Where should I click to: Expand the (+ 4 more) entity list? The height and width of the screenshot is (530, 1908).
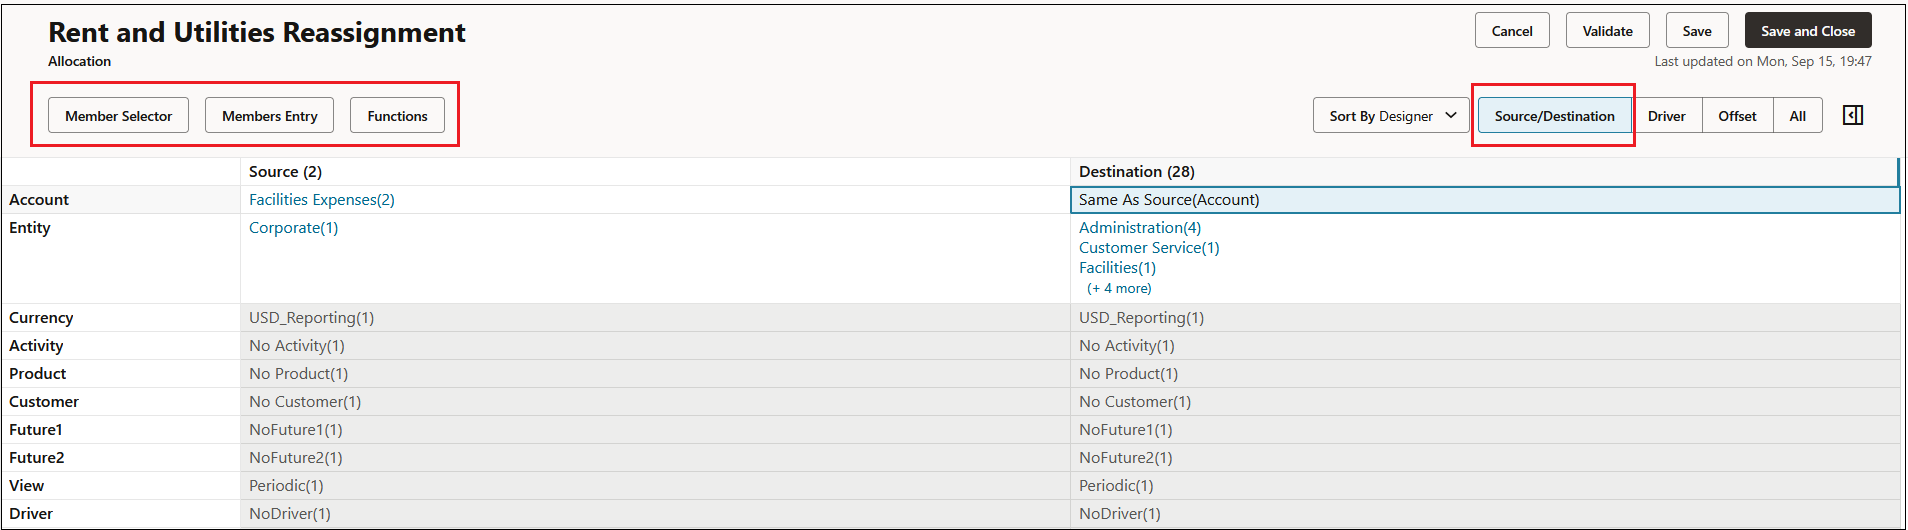[1119, 288]
